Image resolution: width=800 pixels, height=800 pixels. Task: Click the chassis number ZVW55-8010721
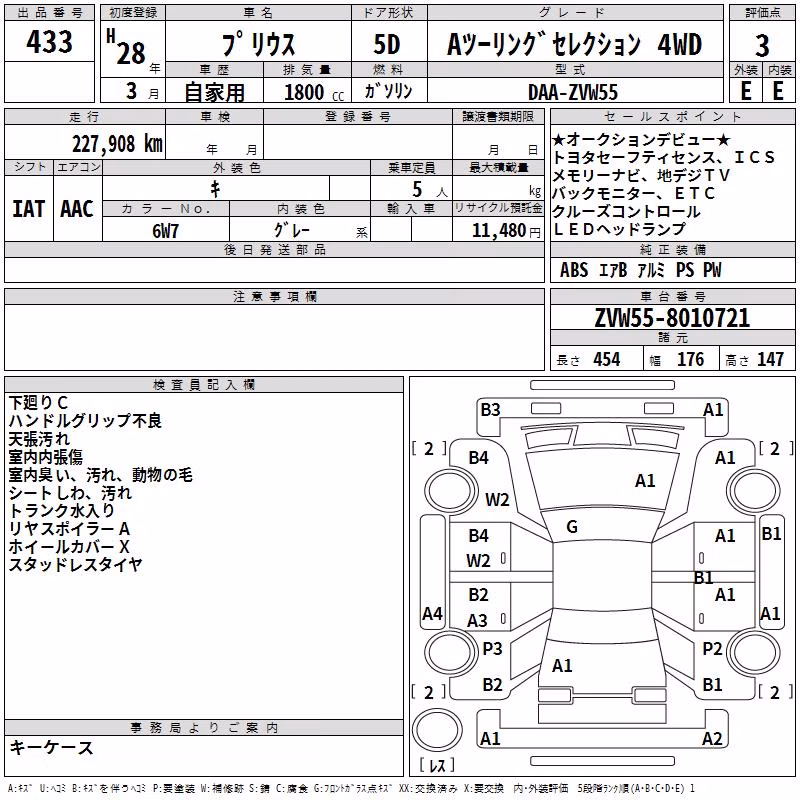672,317
